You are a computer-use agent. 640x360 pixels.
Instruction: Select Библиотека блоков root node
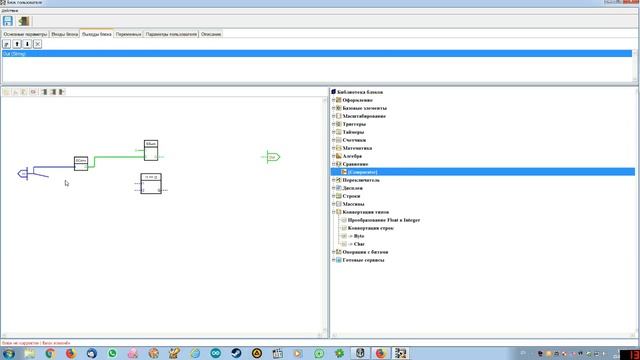360,92
